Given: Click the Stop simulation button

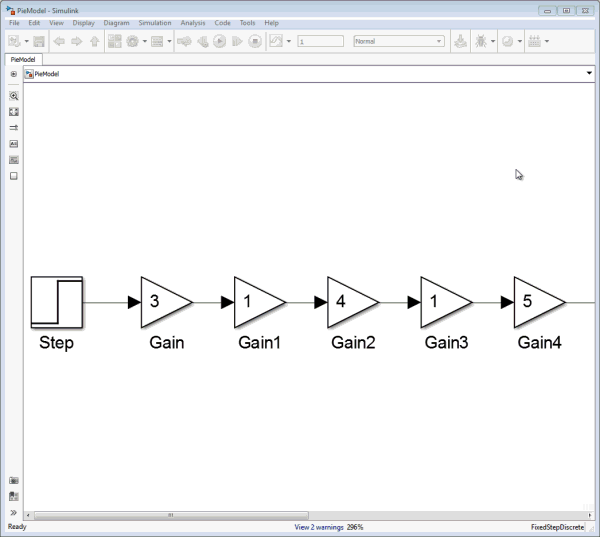Looking at the screenshot, I should coord(254,41).
